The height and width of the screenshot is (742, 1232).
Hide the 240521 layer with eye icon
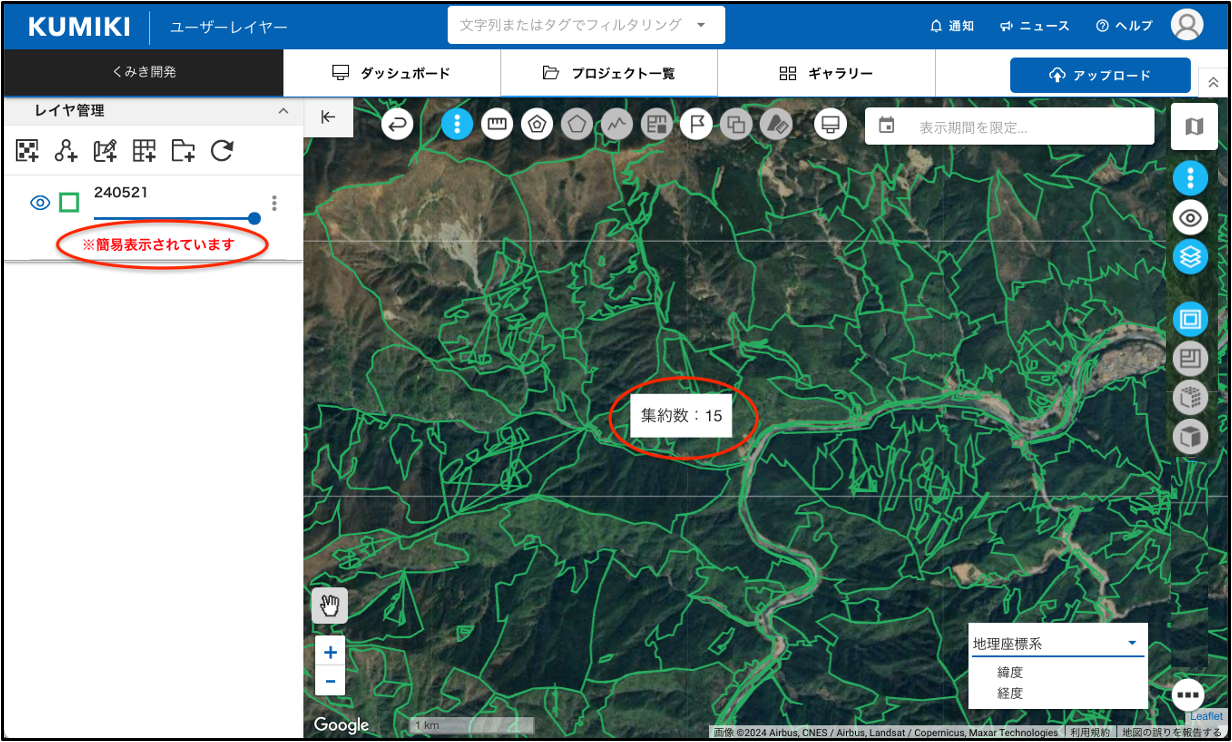coord(40,203)
